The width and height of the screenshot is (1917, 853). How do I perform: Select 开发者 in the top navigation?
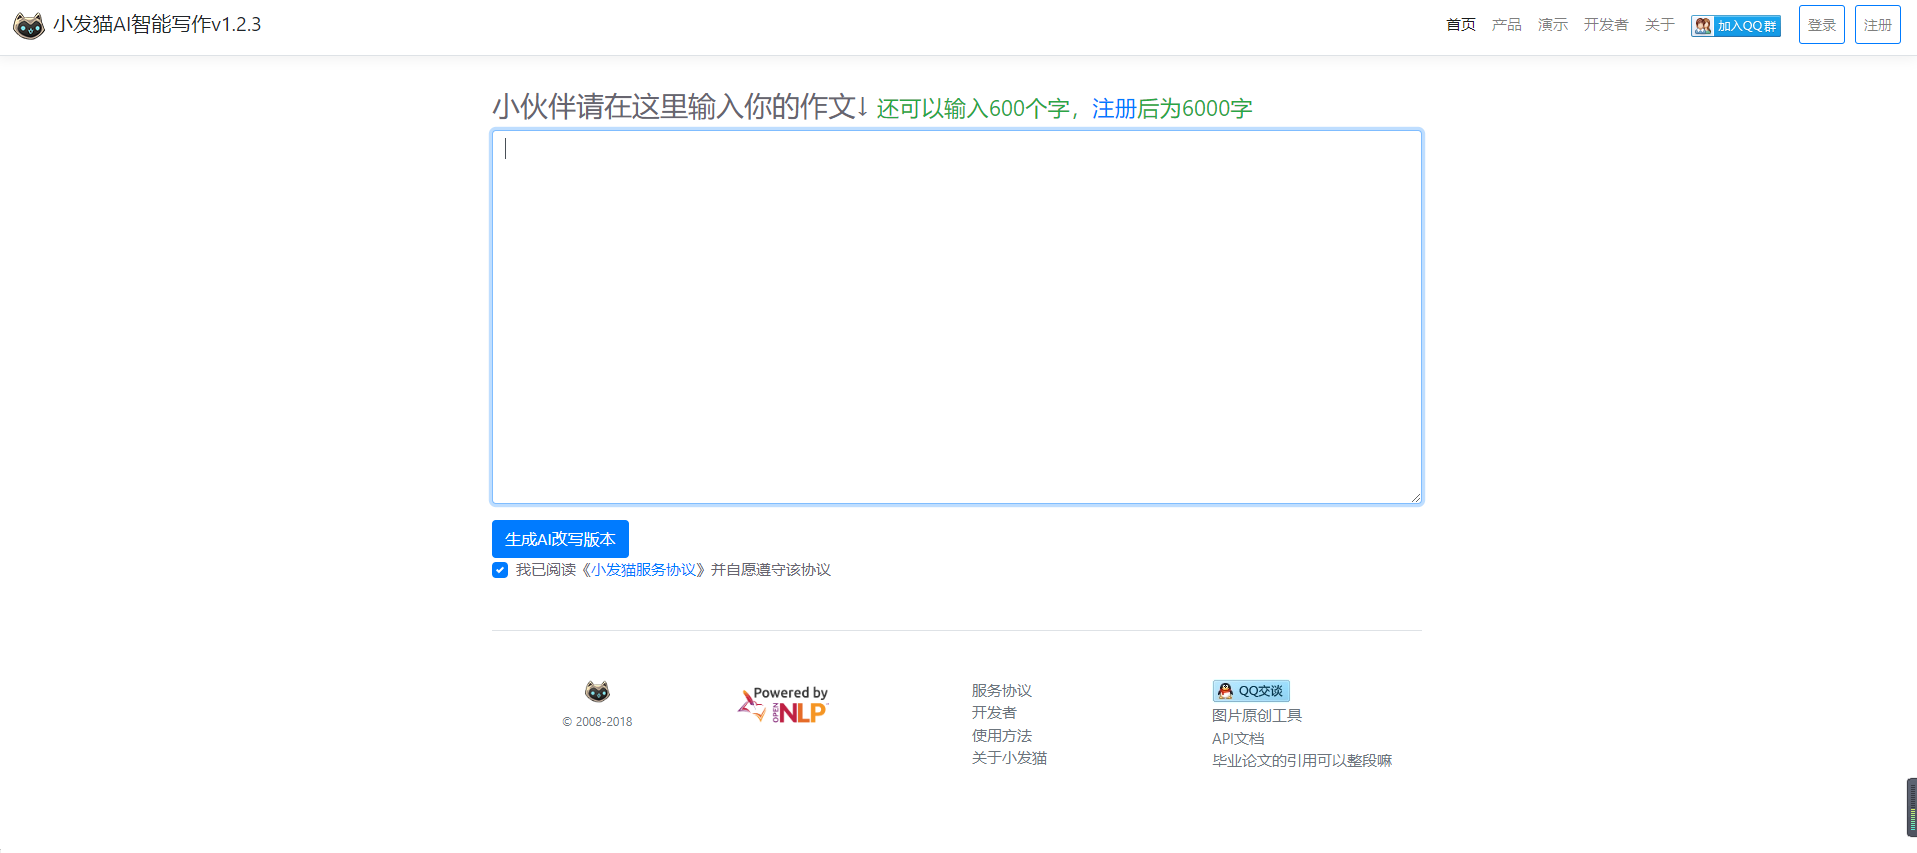click(x=1605, y=25)
